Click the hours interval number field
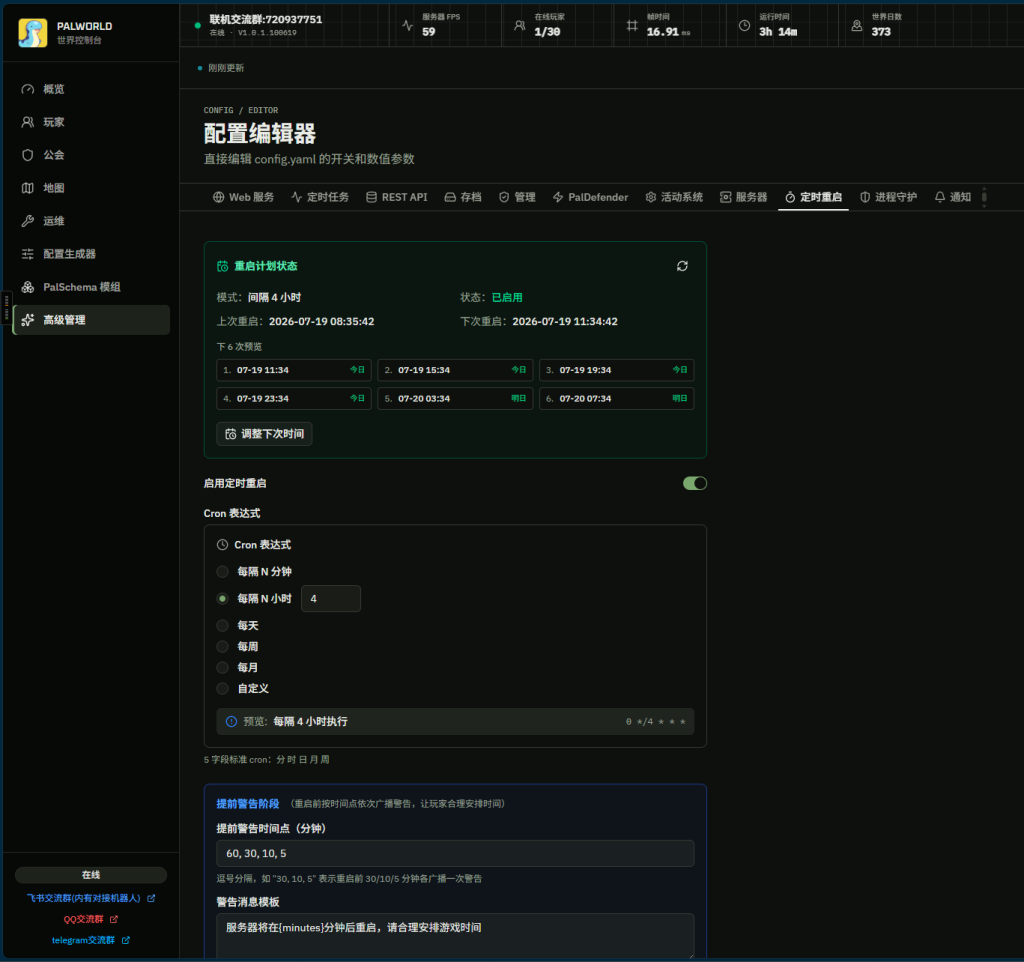This screenshot has width=1024, height=962. 330,598
